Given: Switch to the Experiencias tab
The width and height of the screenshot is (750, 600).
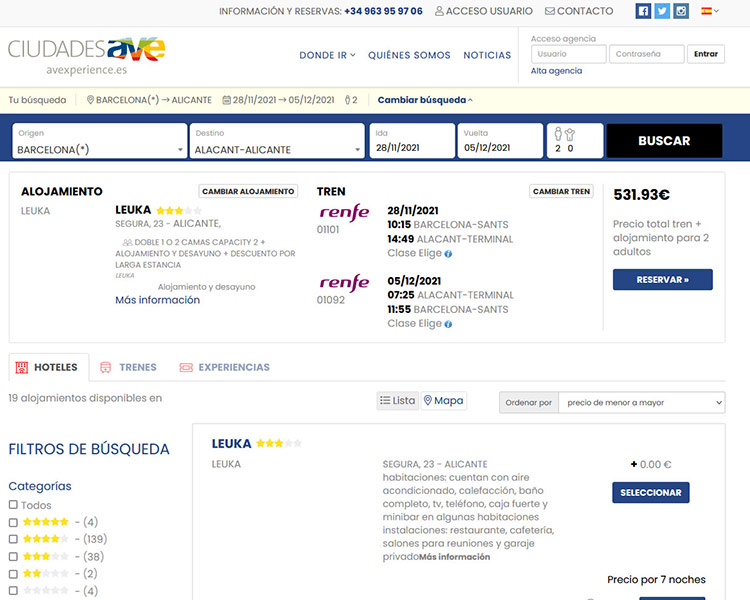Looking at the screenshot, I should point(224,367).
